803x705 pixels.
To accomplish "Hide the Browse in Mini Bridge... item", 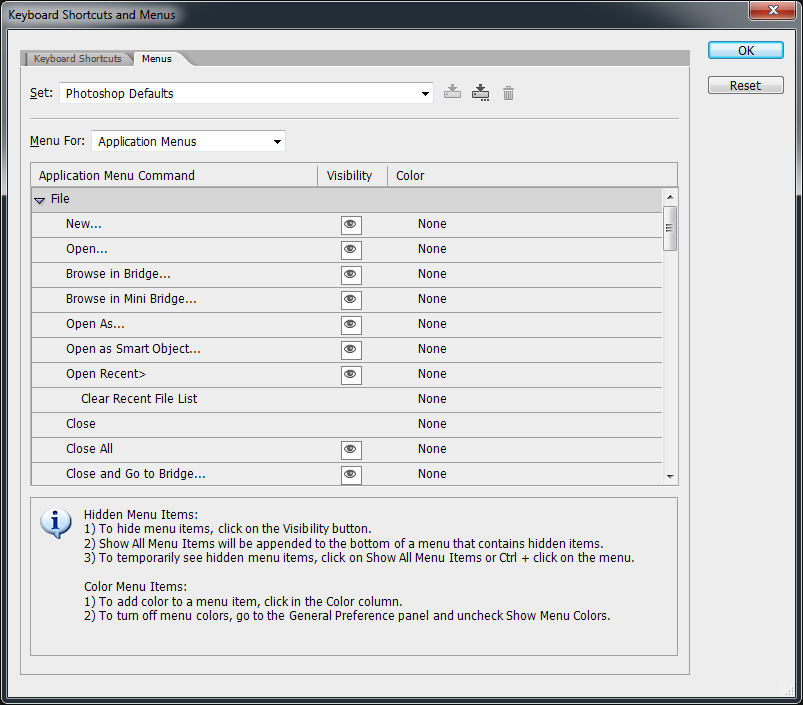I will pos(351,300).
